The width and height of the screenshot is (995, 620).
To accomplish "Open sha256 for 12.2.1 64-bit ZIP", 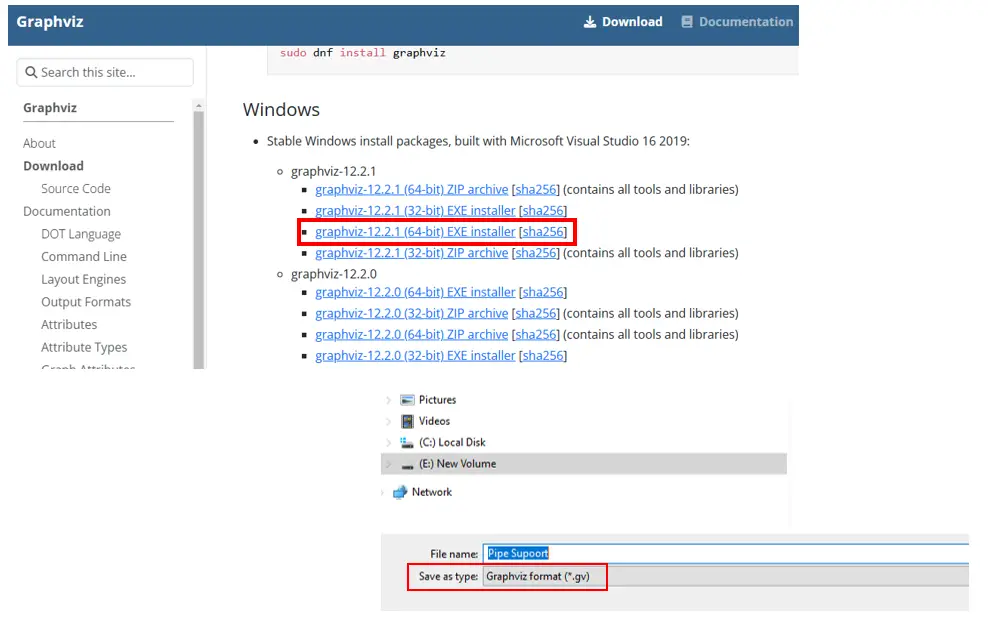I will [536, 190].
